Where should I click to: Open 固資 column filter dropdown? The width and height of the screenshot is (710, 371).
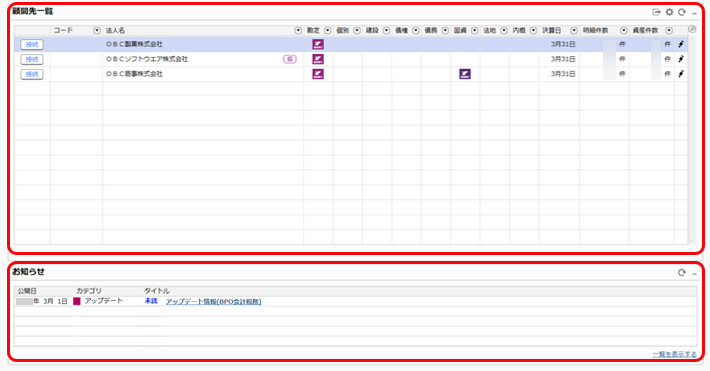click(x=475, y=30)
